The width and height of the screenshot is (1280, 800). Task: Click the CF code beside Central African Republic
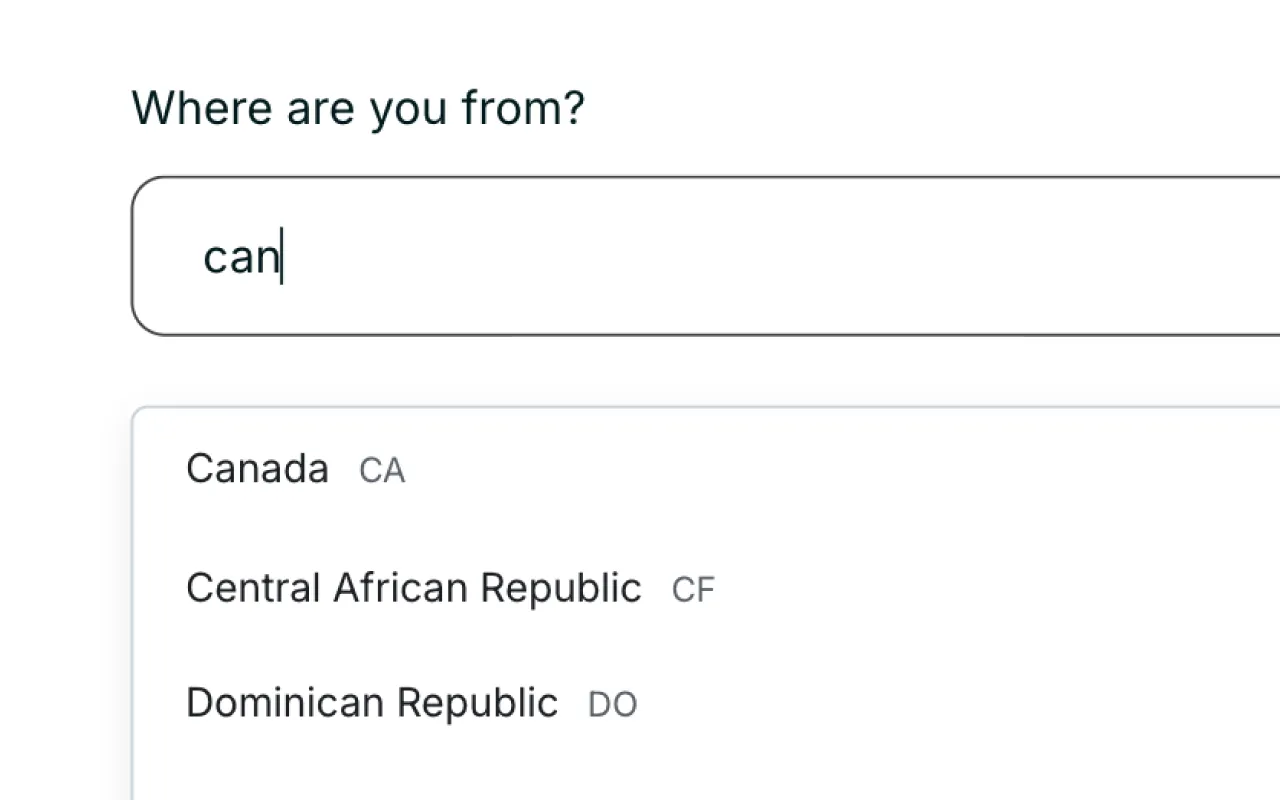(x=693, y=590)
